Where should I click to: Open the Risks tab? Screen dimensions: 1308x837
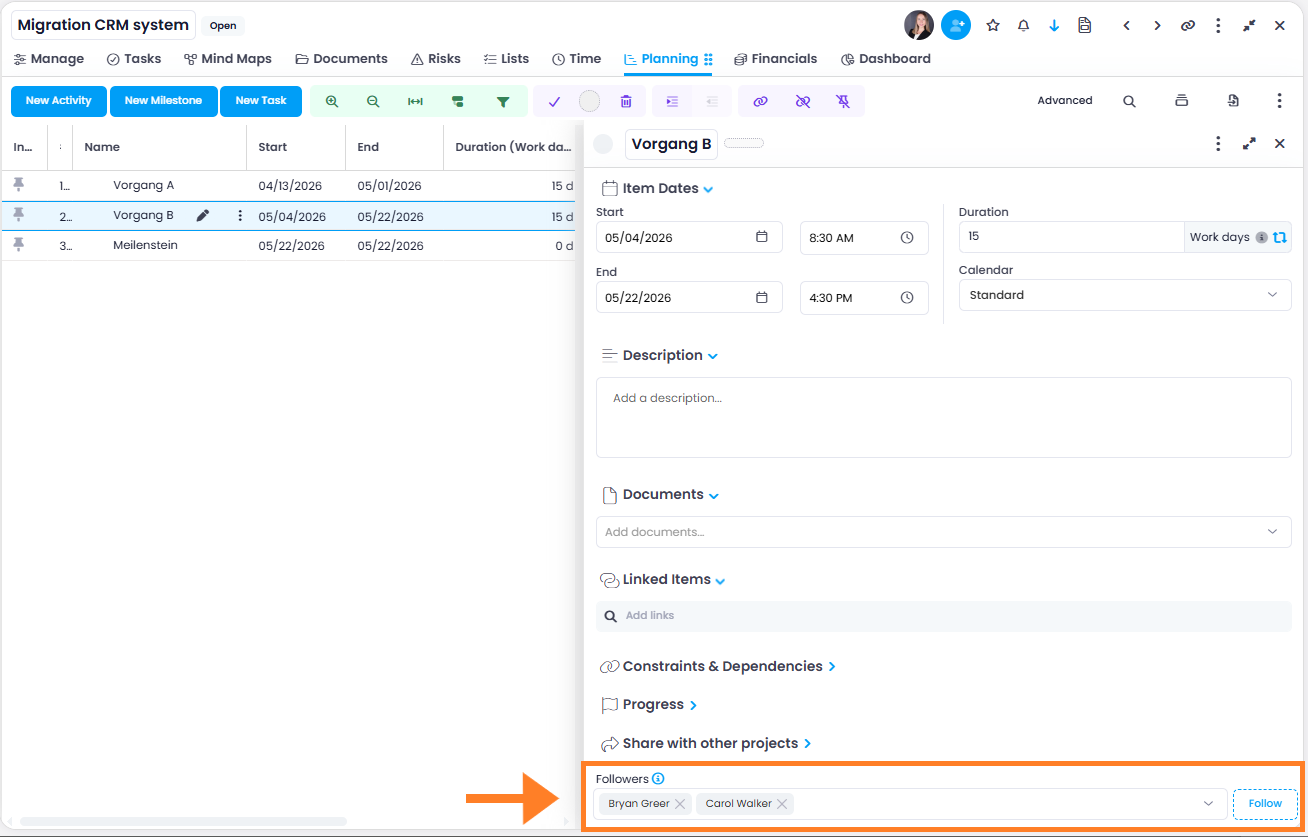(436, 59)
